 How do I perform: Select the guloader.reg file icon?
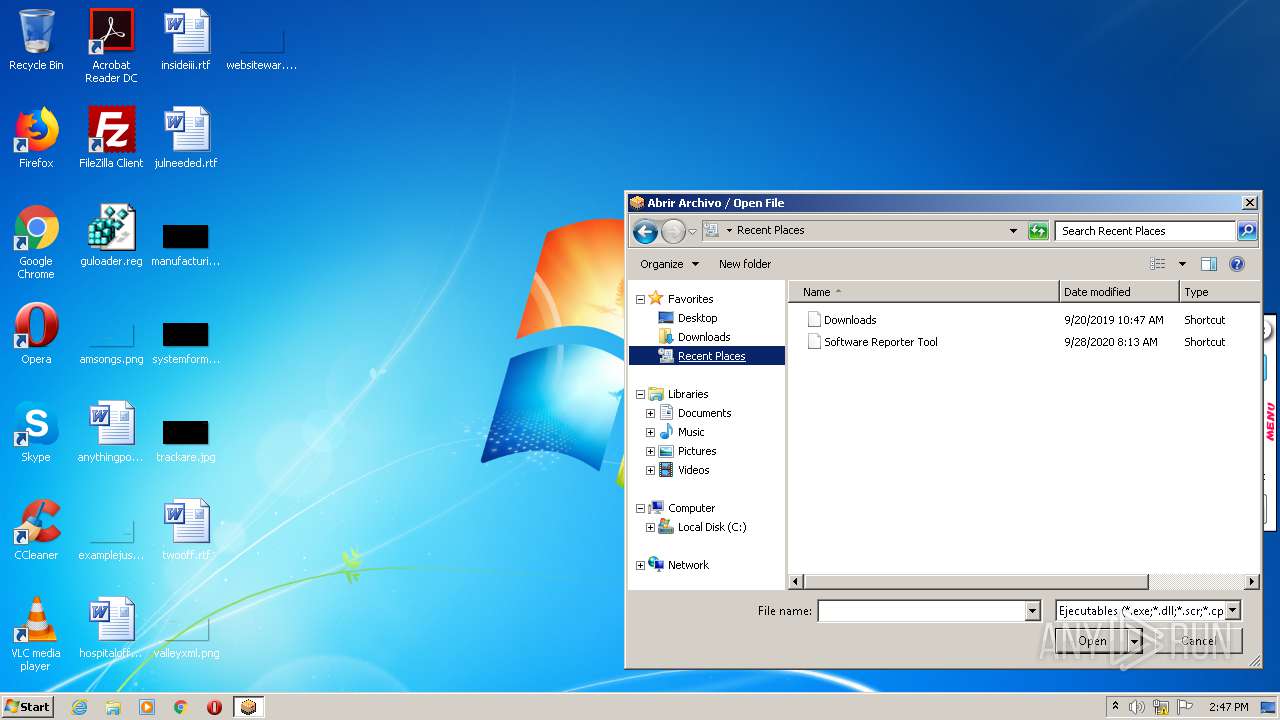pyautogui.click(x=111, y=236)
